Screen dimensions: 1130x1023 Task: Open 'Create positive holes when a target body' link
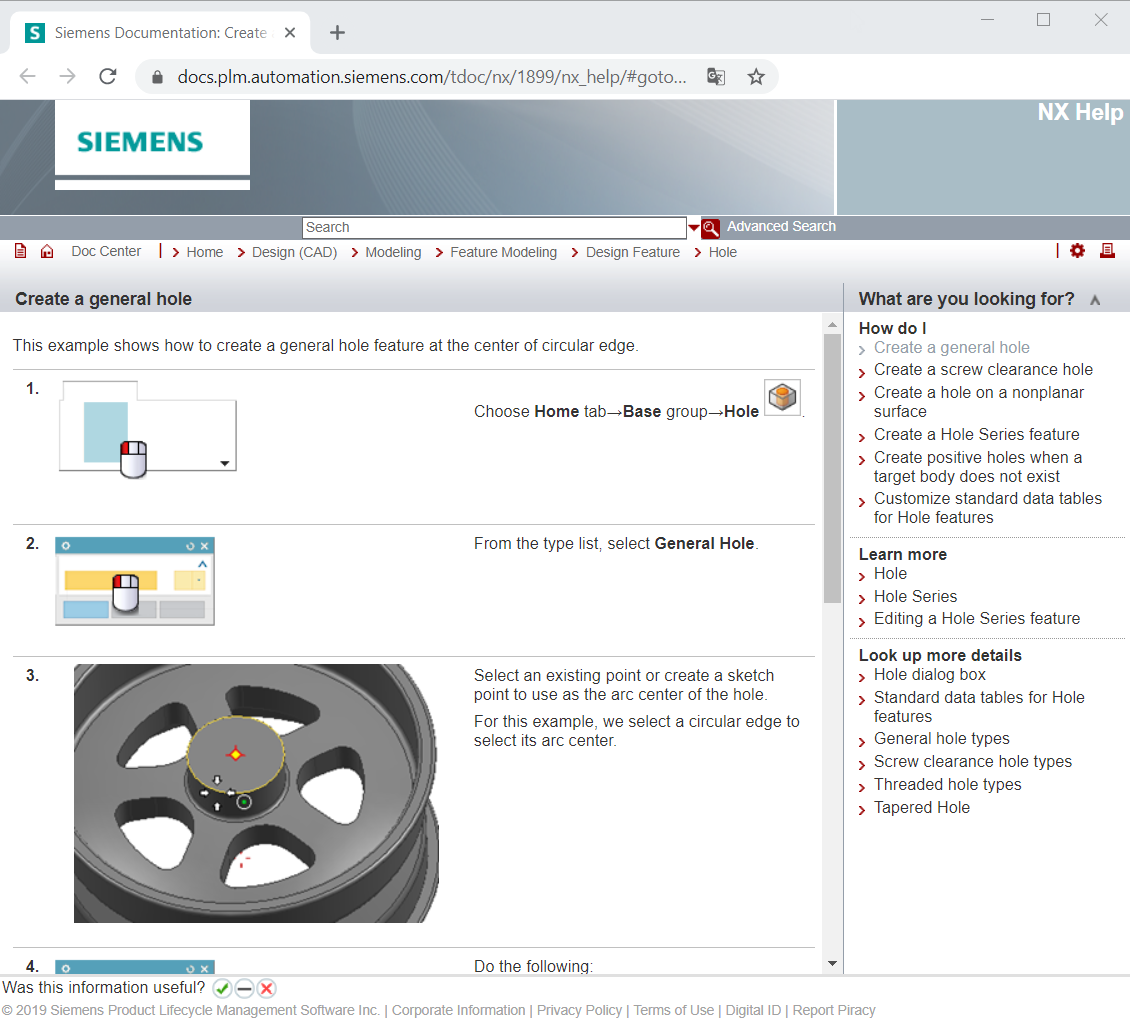[977, 467]
